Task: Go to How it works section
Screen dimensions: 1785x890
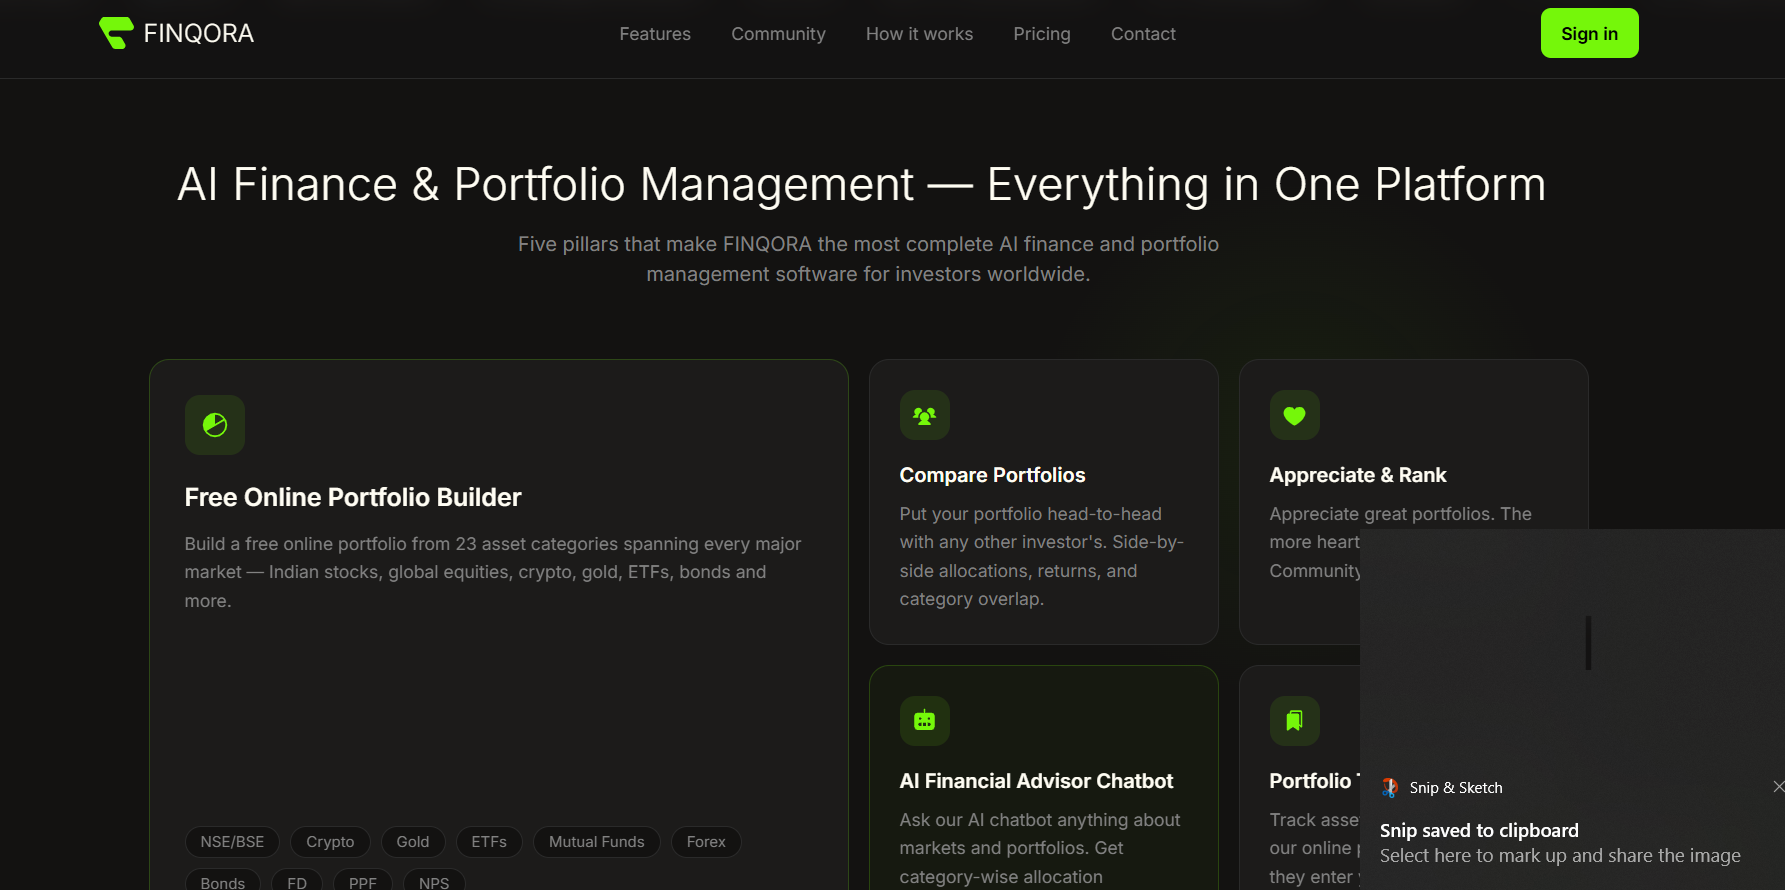Action: click(919, 34)
